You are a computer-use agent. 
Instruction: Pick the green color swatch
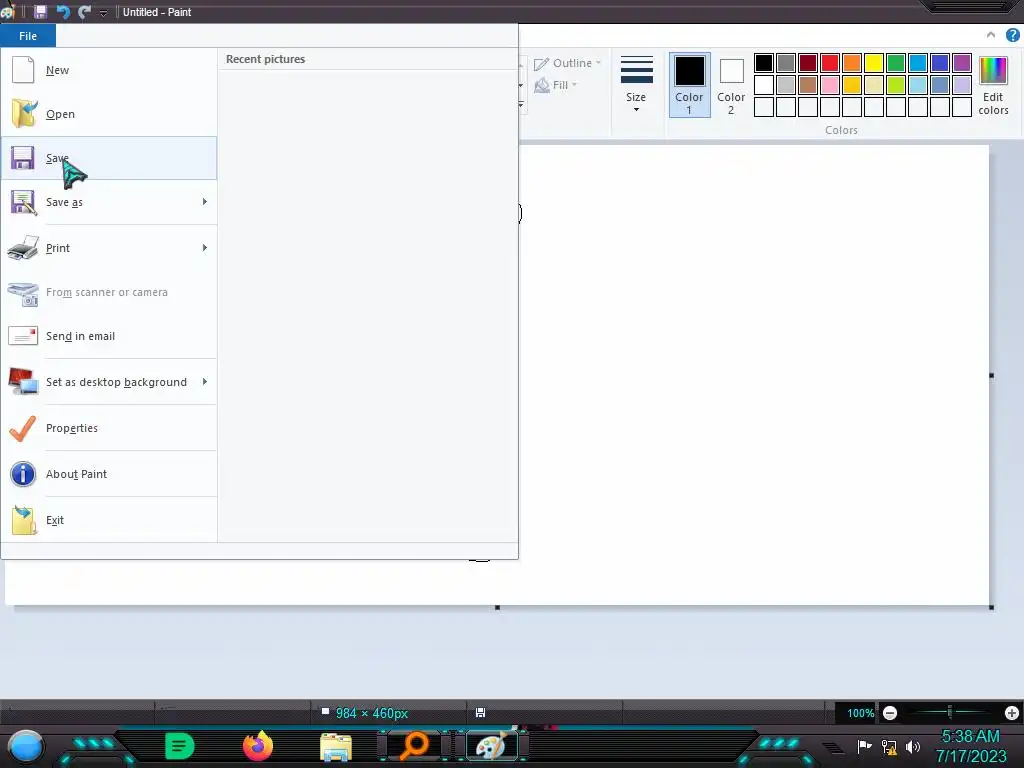896,63
